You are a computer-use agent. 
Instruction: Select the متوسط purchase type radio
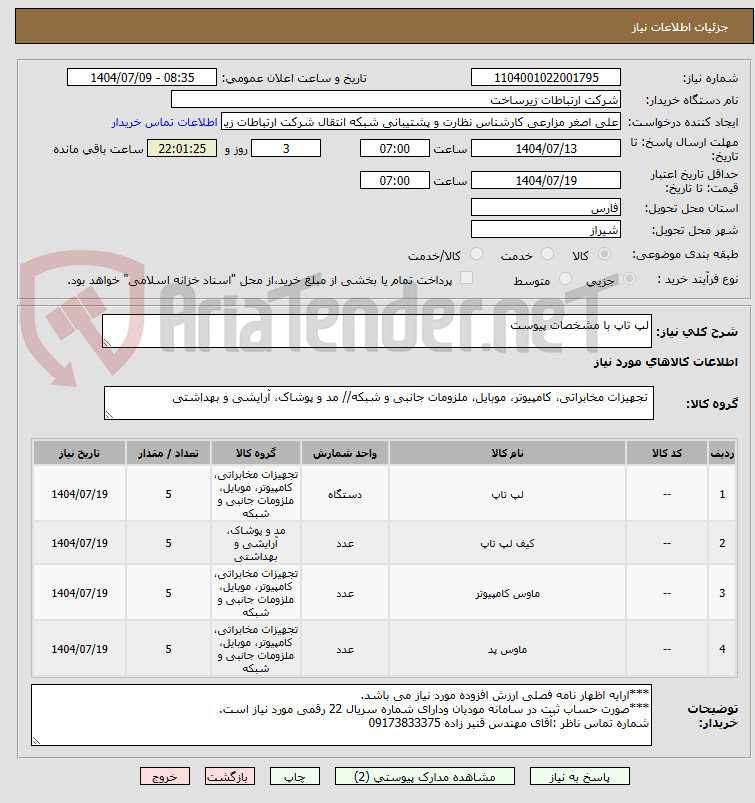pos(565,279)
